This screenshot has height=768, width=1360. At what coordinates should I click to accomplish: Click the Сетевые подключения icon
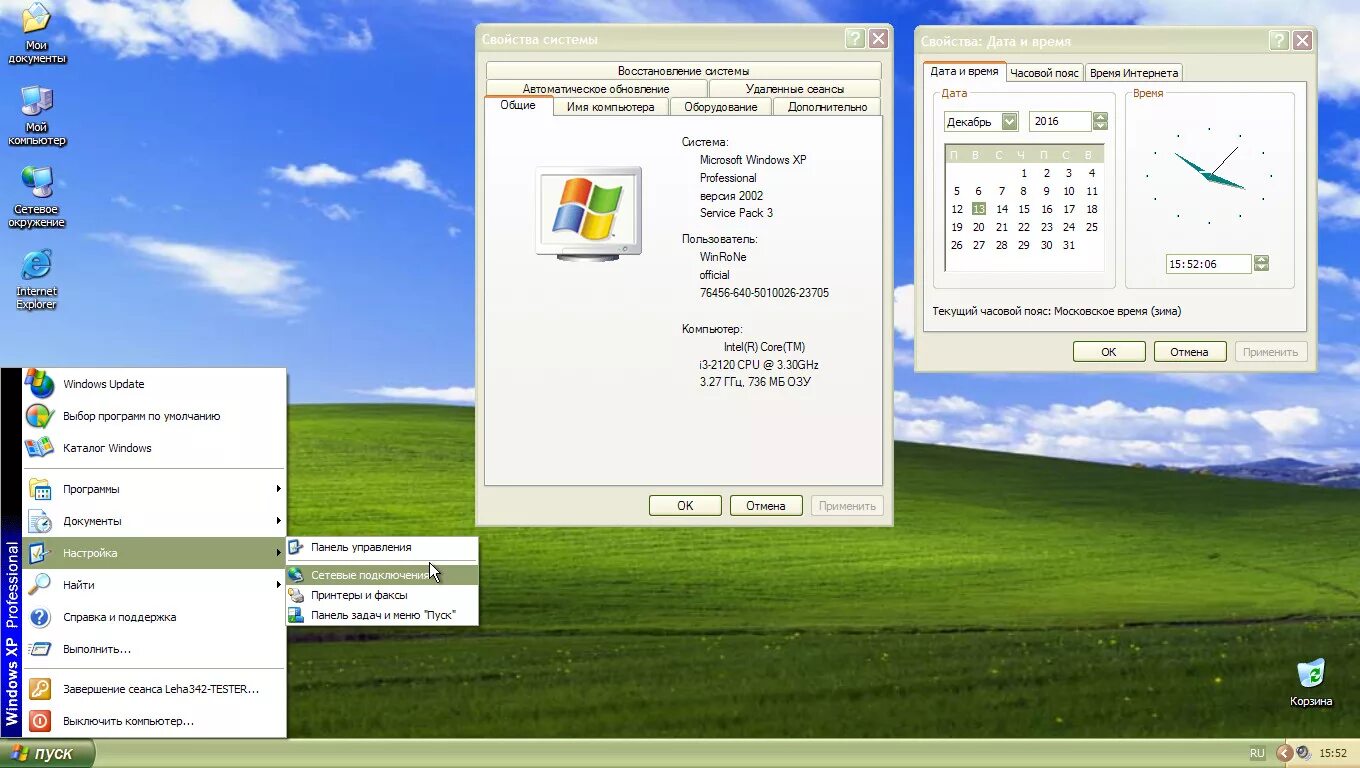pyautogui.click(x=296, y=575)
